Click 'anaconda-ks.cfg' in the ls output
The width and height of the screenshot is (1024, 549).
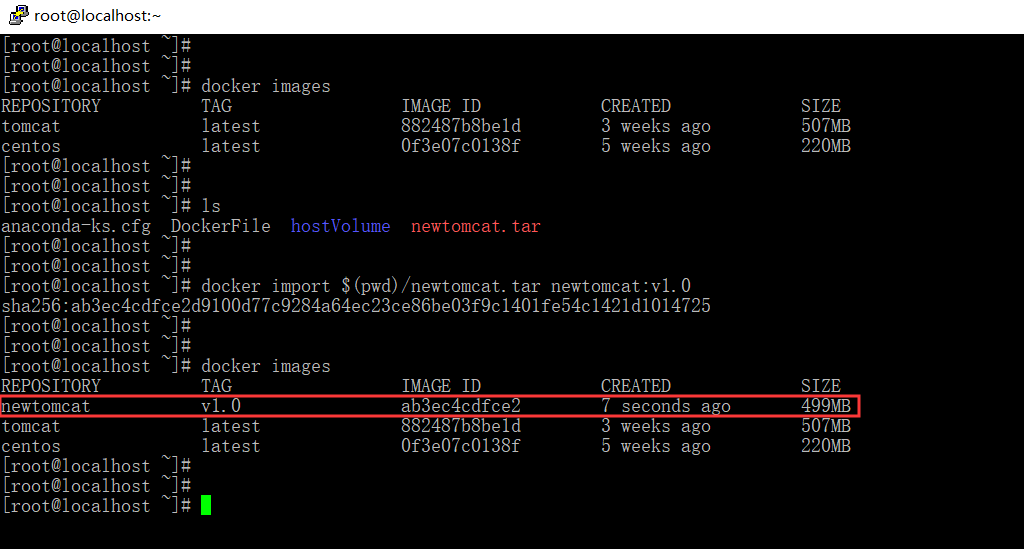pos(76,227)
